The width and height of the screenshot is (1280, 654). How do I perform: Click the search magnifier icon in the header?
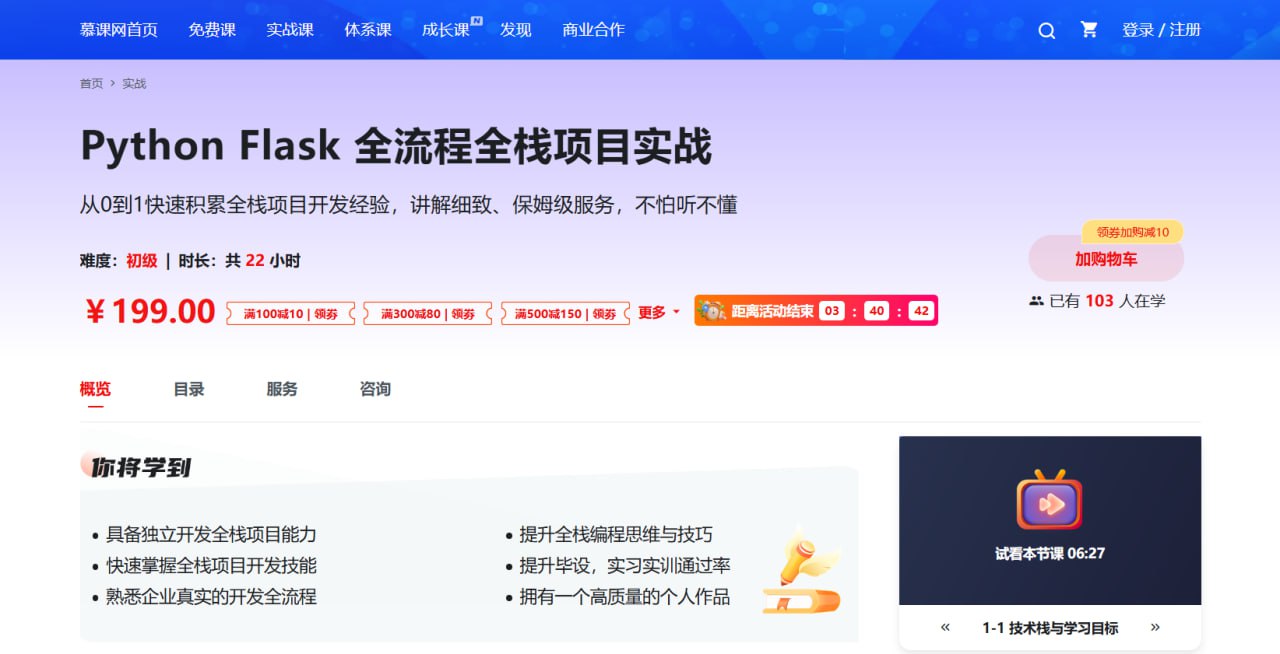1046,31
